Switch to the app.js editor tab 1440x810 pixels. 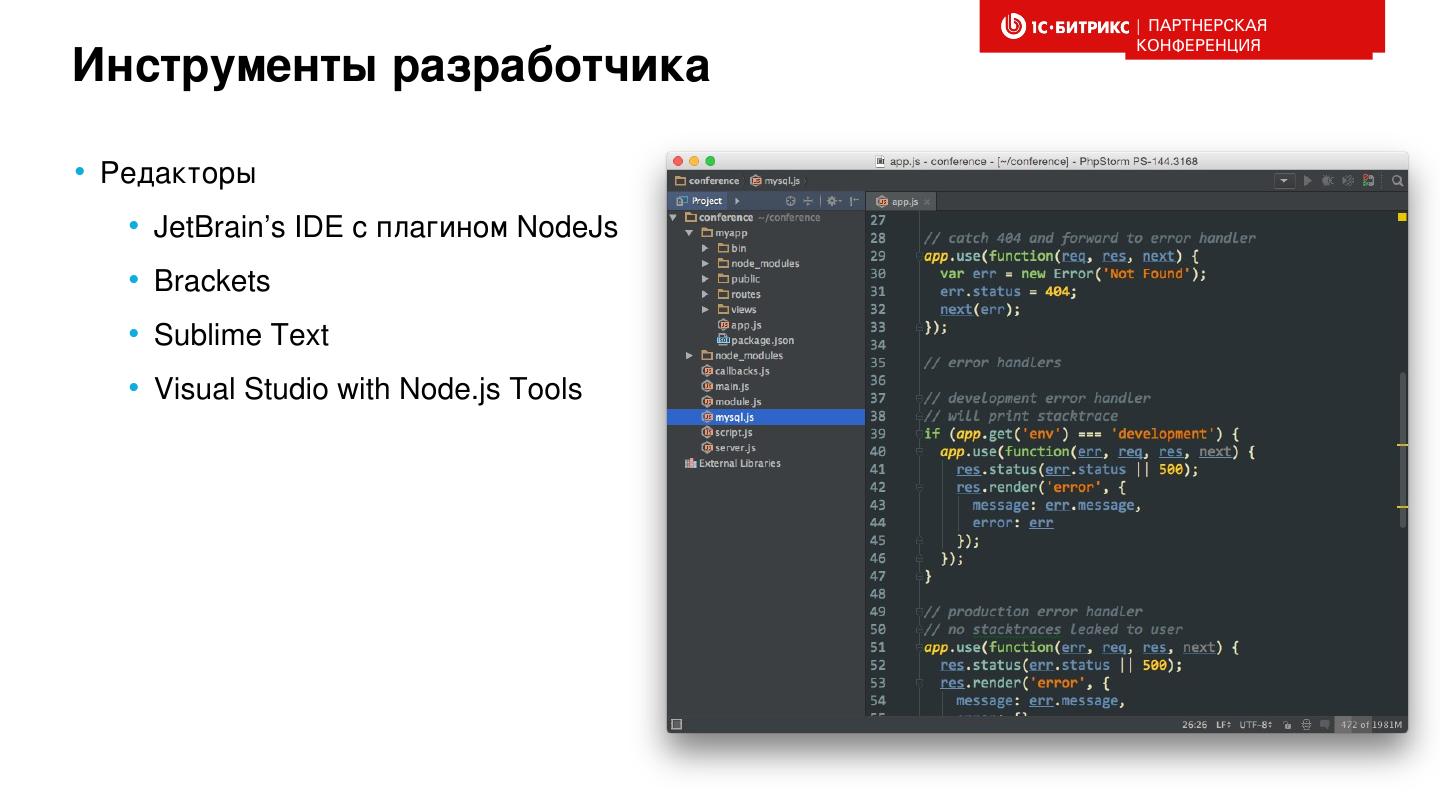(x=899, y=201)
